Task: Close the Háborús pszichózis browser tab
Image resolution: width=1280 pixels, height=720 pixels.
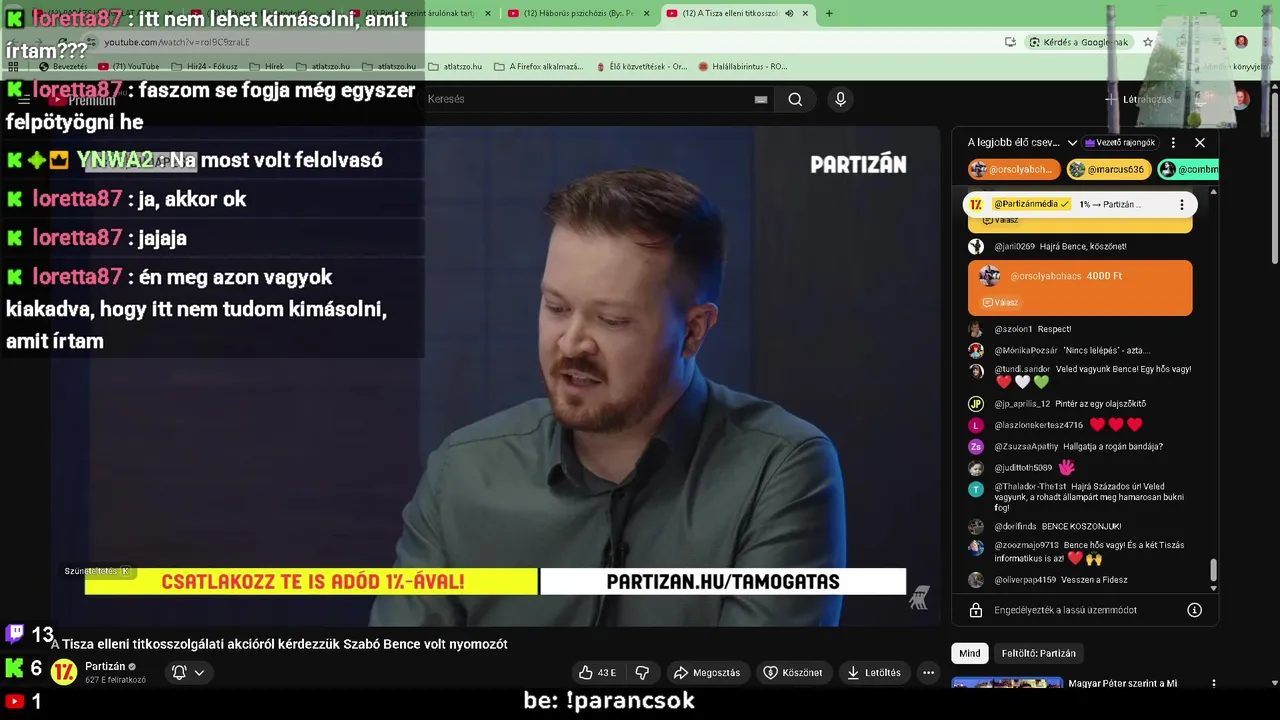Action: coord(647,13)
